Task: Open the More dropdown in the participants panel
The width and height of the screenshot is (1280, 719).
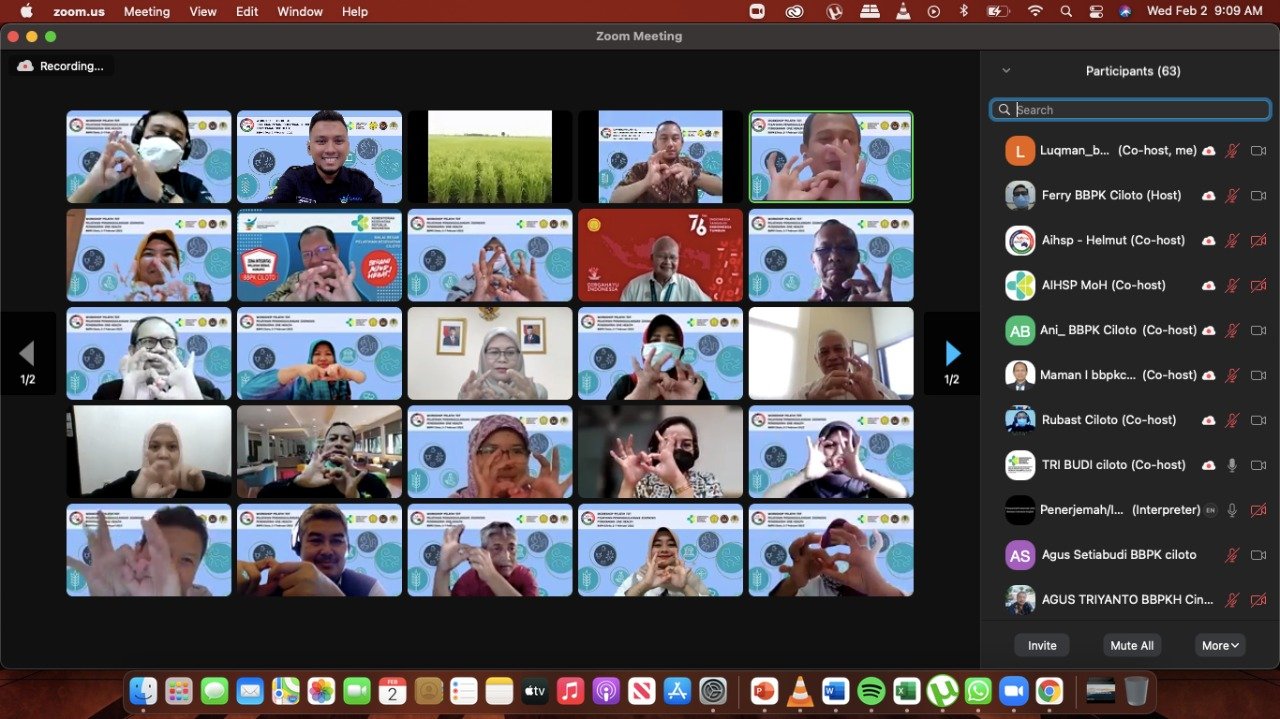Action: coord(1220,646)
